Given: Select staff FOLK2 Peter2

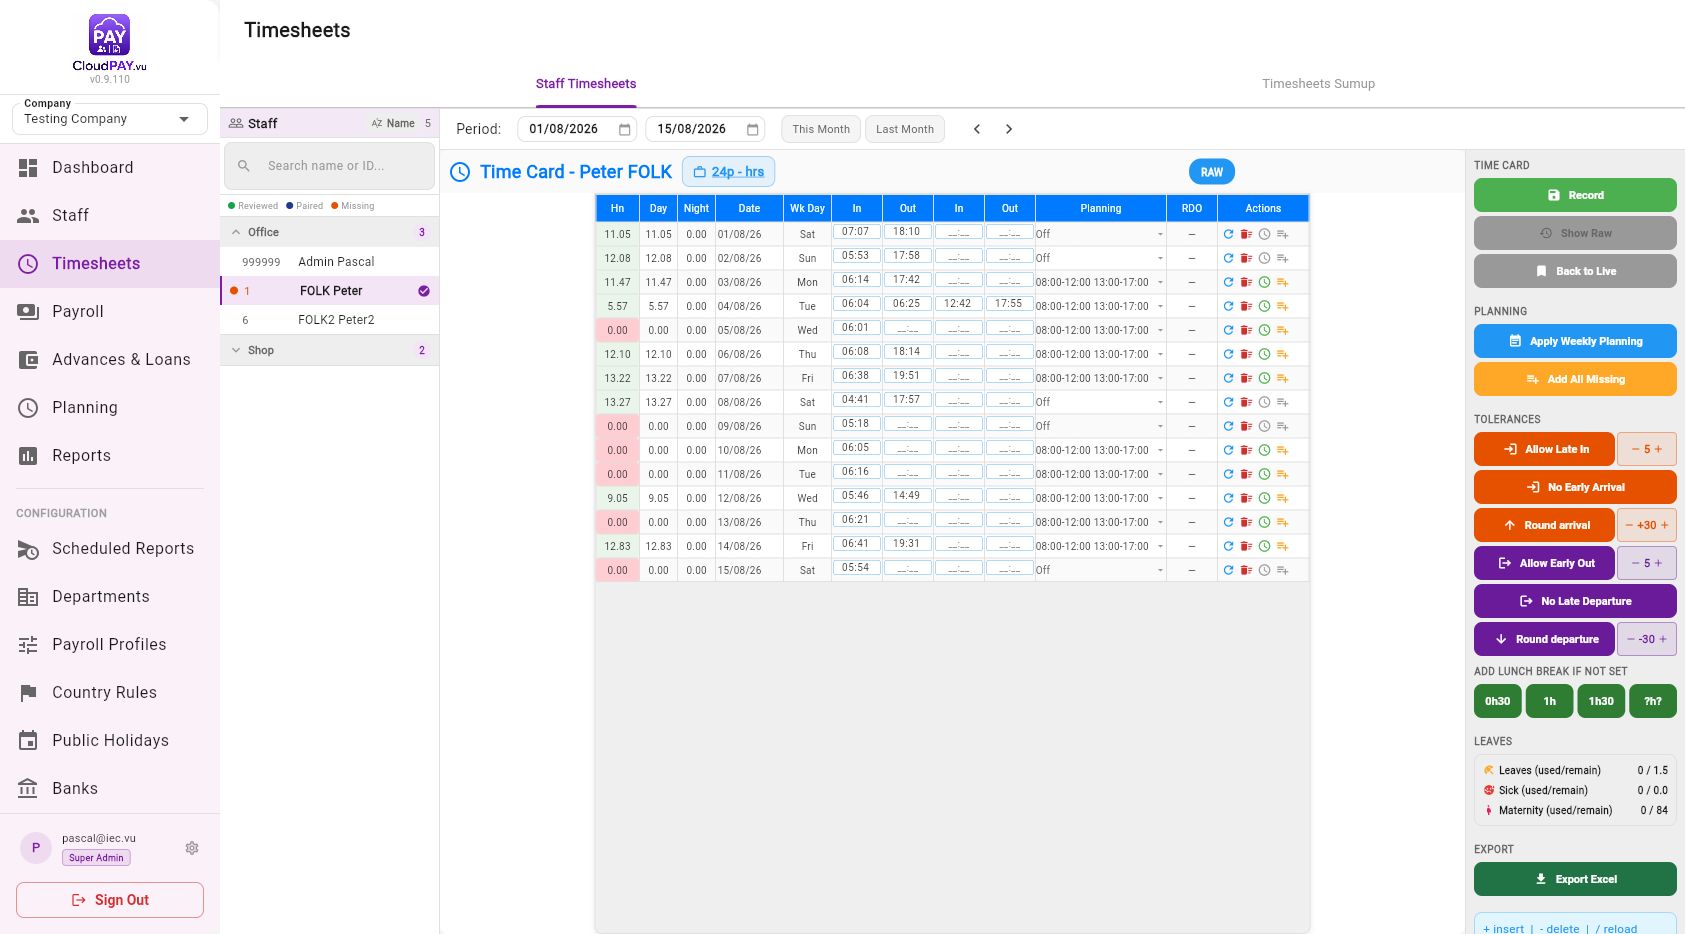Looking at the screenshot, I should 329,320.
